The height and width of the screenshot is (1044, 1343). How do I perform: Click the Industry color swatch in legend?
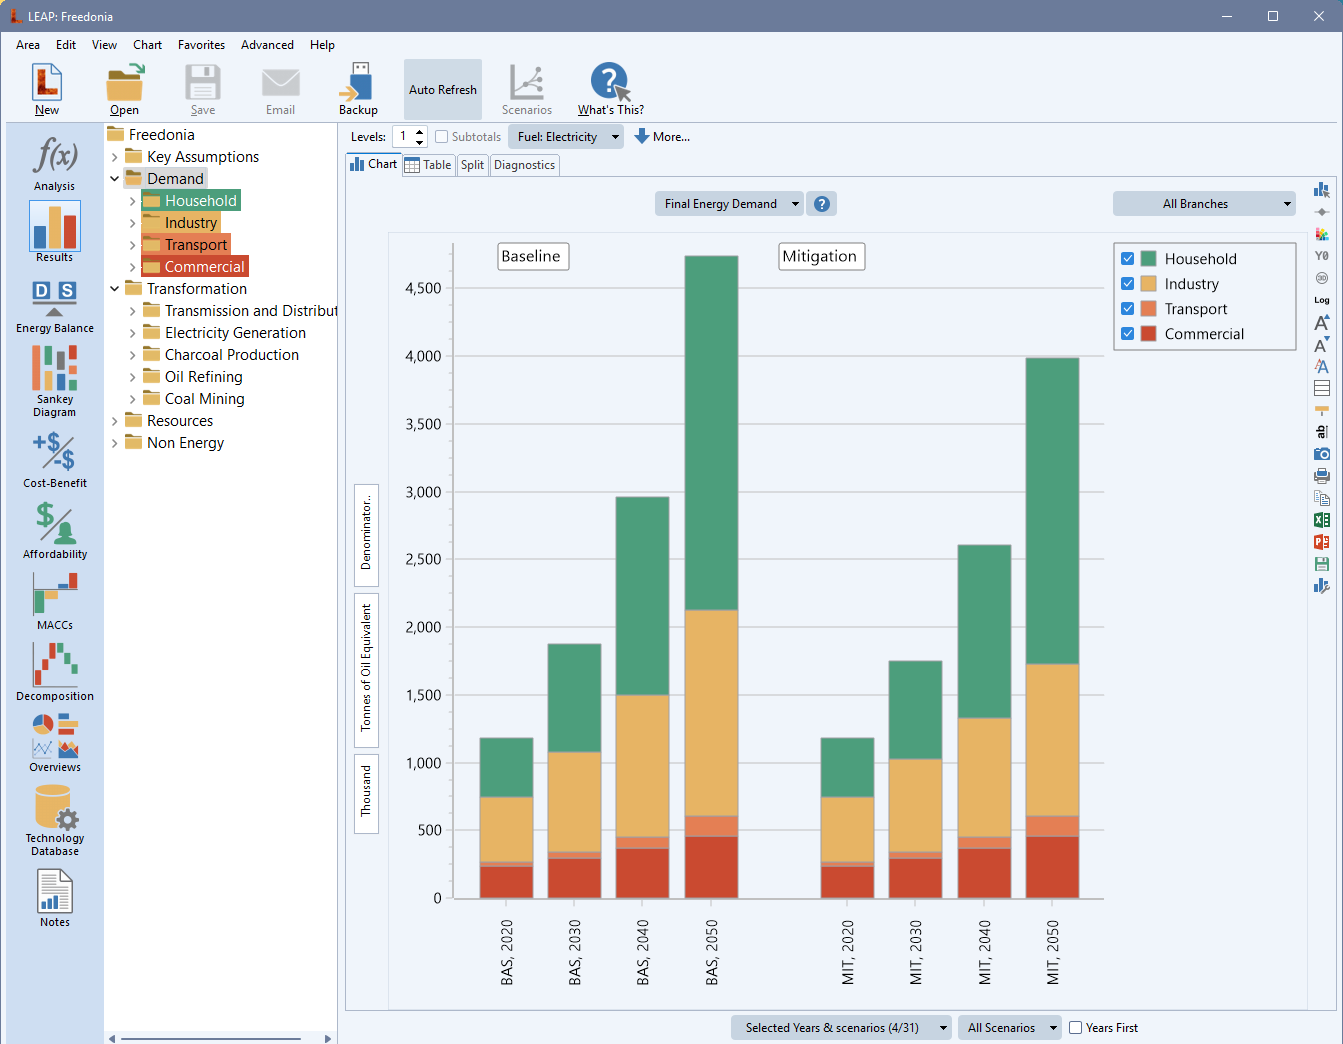coord(1148,284)
